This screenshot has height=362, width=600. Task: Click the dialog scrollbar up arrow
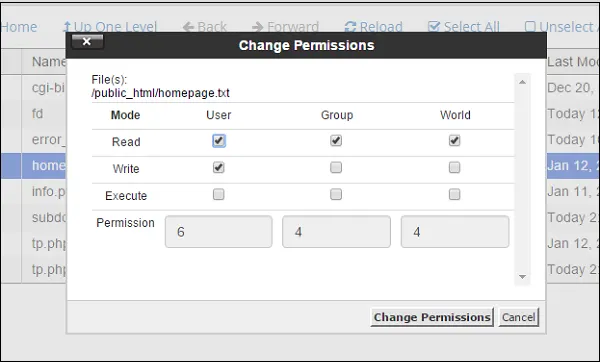tap(522, 82)
